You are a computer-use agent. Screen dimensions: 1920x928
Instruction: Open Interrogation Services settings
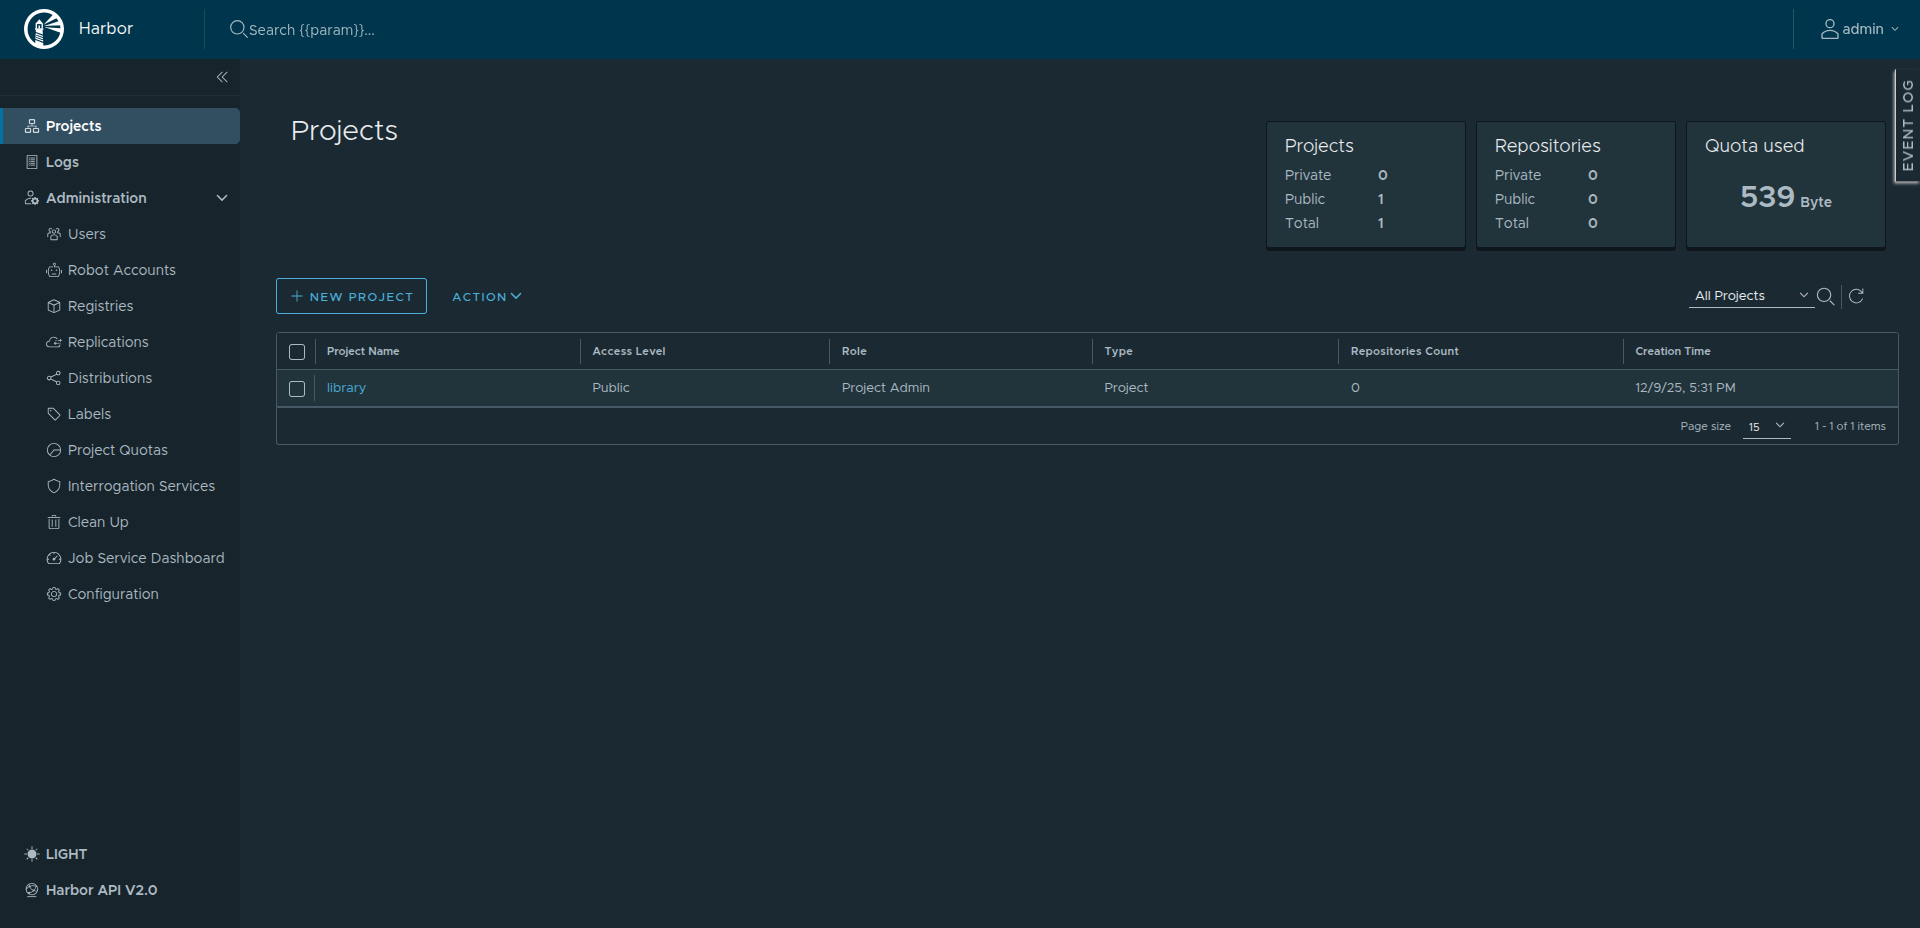[141, 485]
